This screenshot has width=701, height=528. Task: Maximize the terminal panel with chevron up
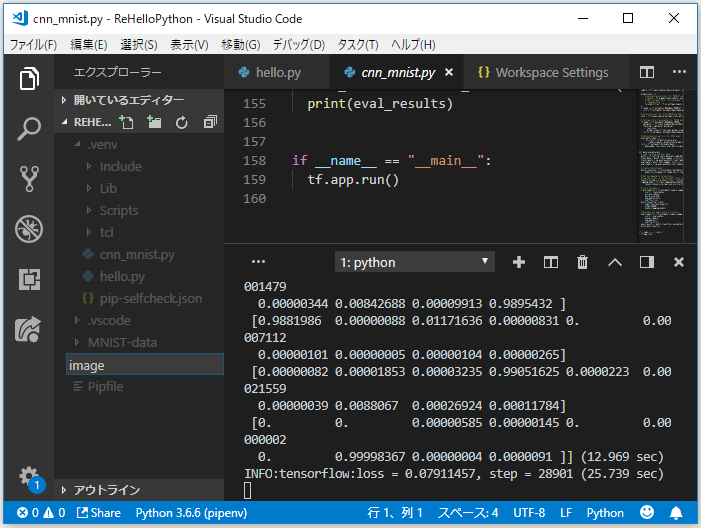coord(615,262)
